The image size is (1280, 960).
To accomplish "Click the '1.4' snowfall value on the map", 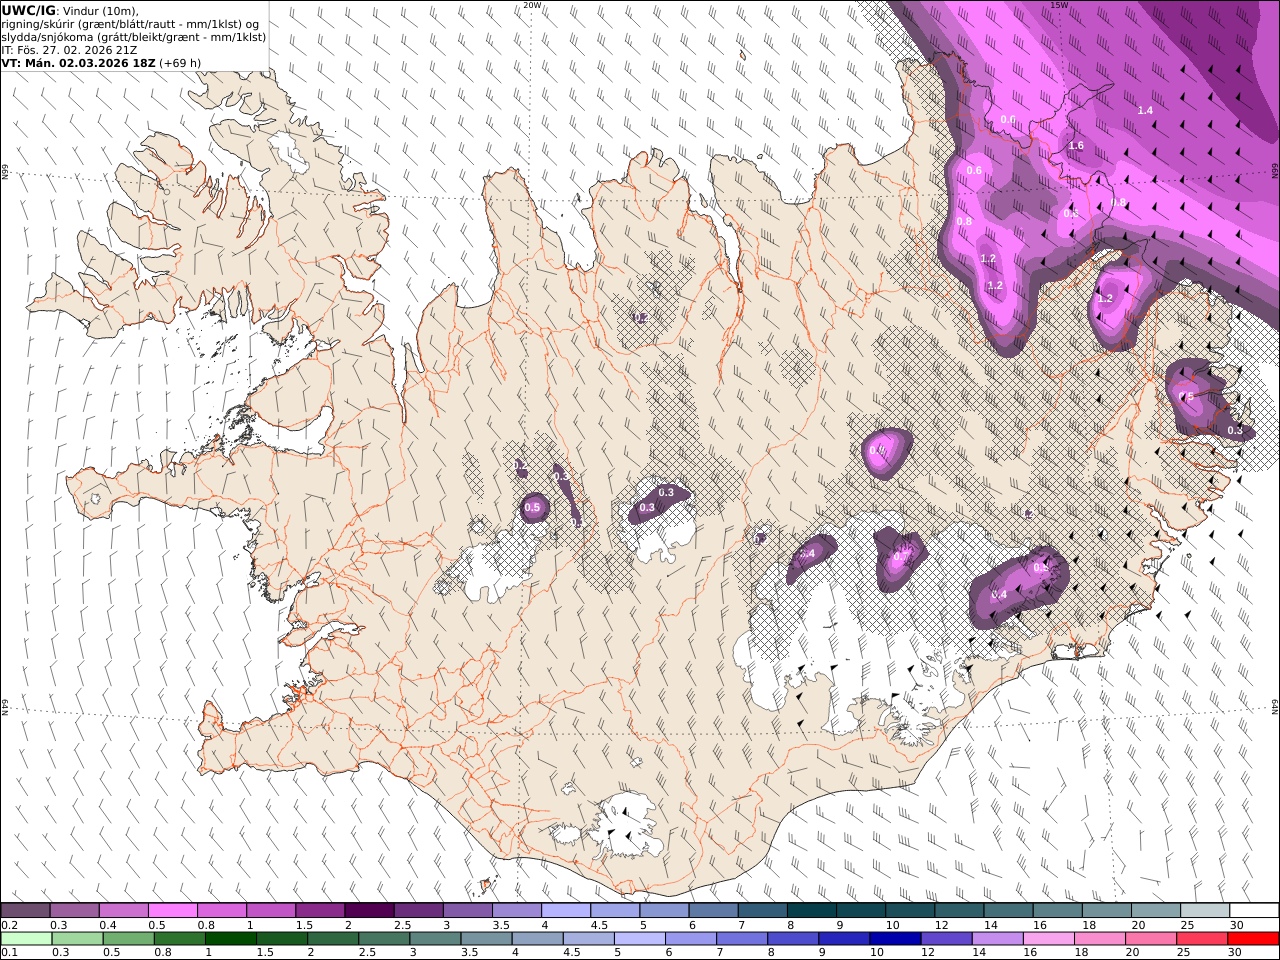I will (x=1146, y=110).
